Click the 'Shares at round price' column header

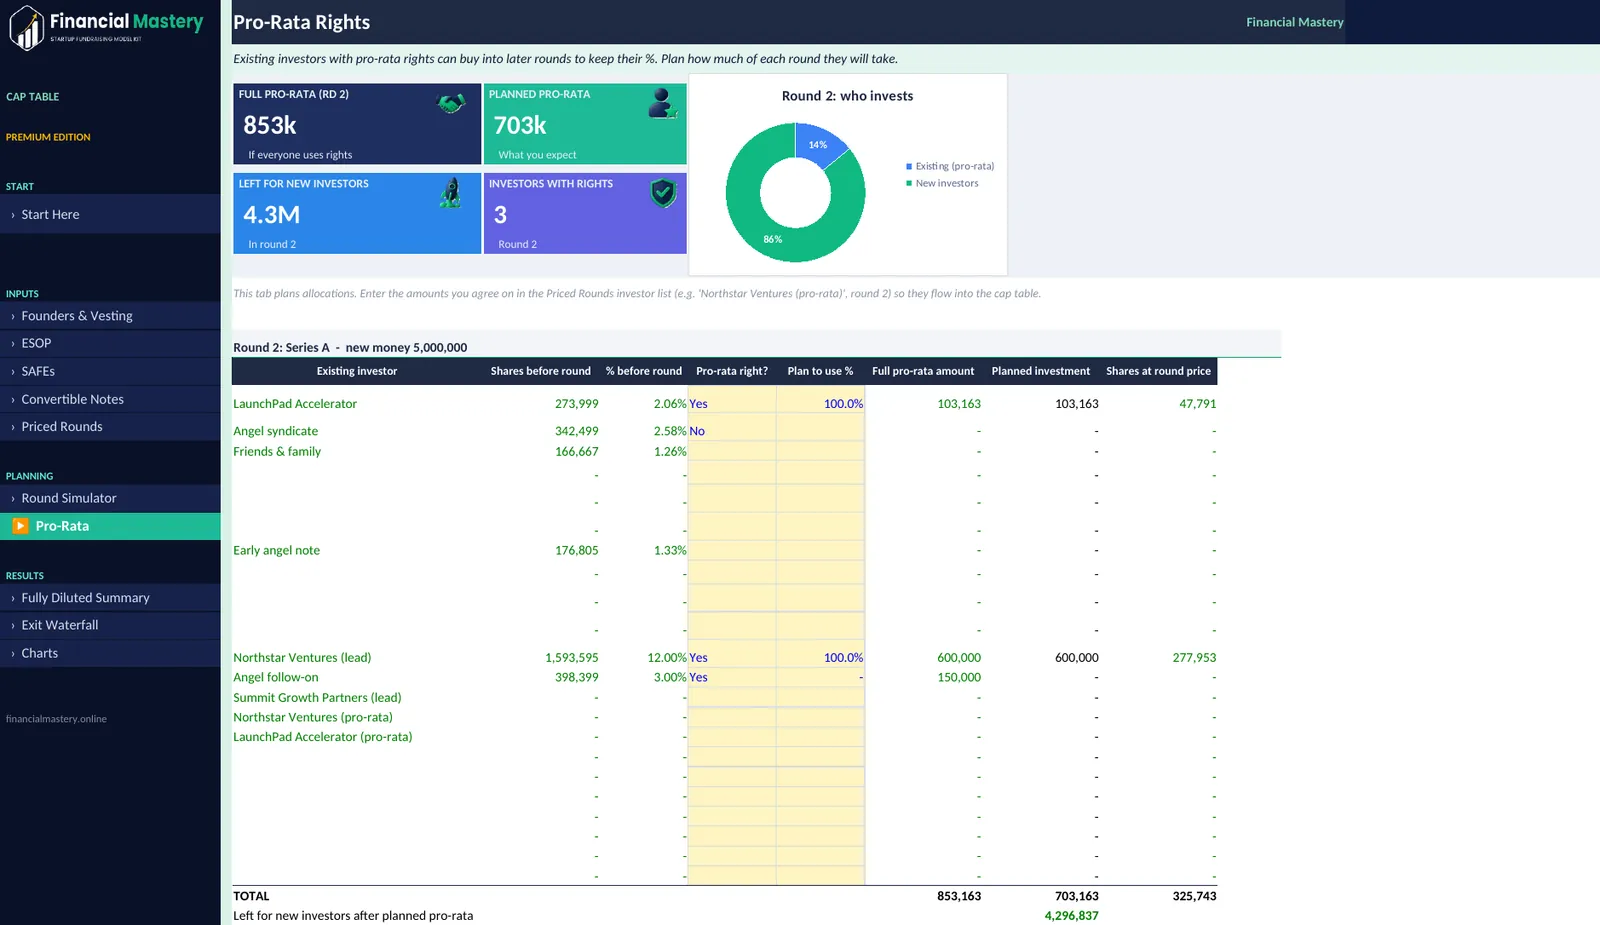click(x=1158, y=371)
